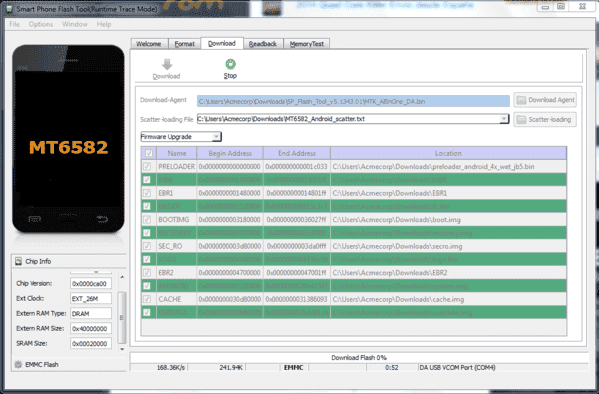
Task: Click the EMMC Flash label
Action: coord(42,365)
